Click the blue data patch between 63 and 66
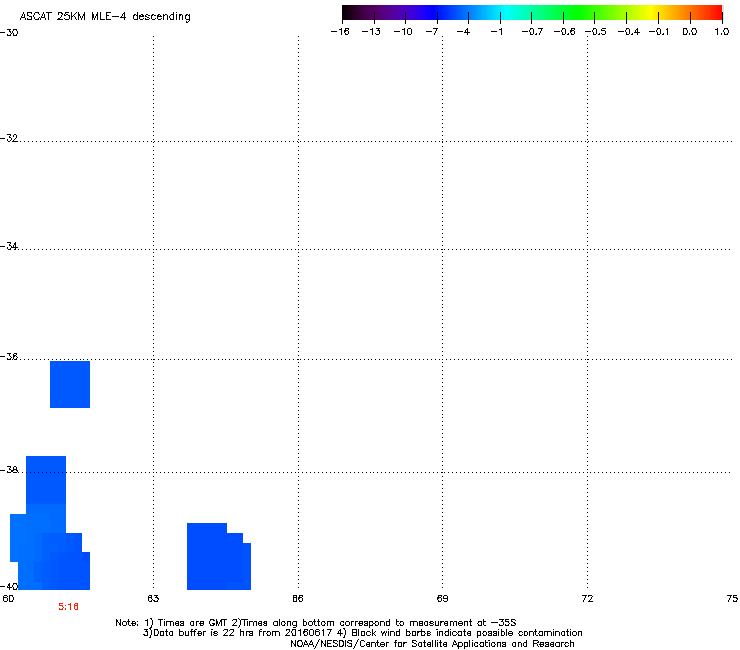 (219, 557)
